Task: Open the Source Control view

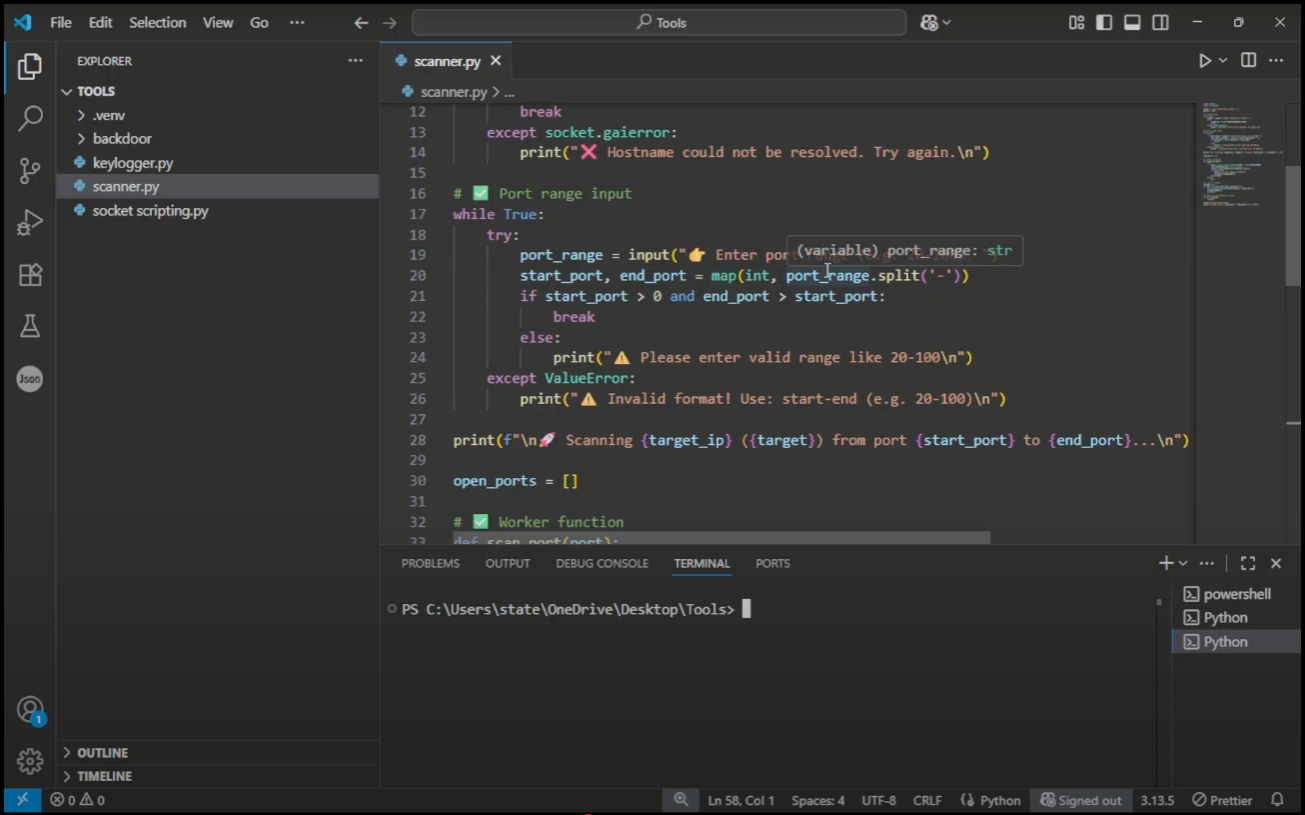Action: click(30, 170)
